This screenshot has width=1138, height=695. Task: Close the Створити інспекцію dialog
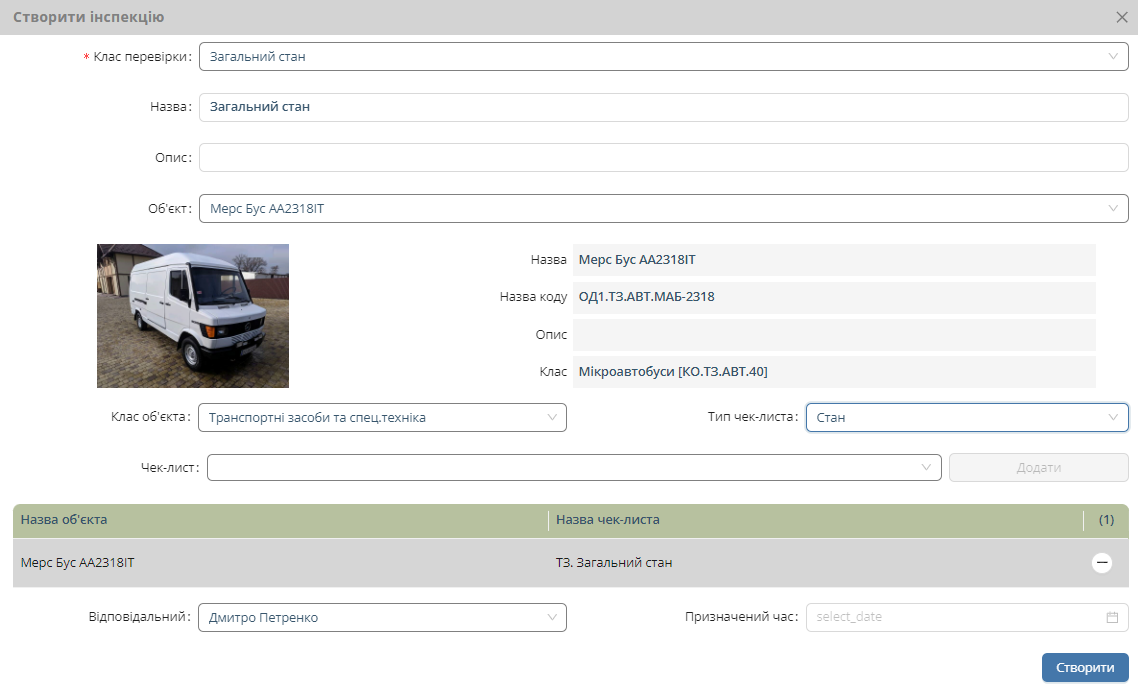point(1124,17)
